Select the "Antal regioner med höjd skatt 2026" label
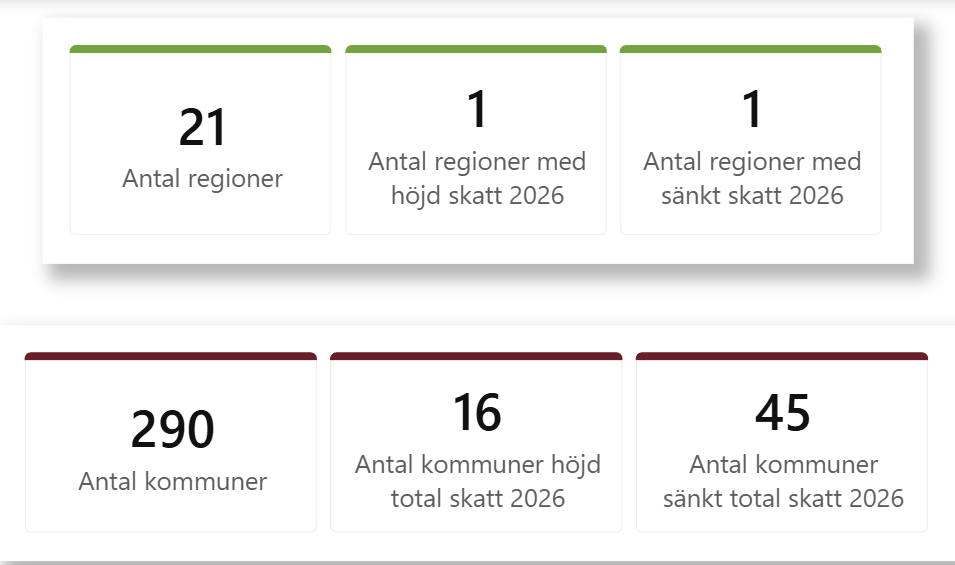 tap(477, 178)
